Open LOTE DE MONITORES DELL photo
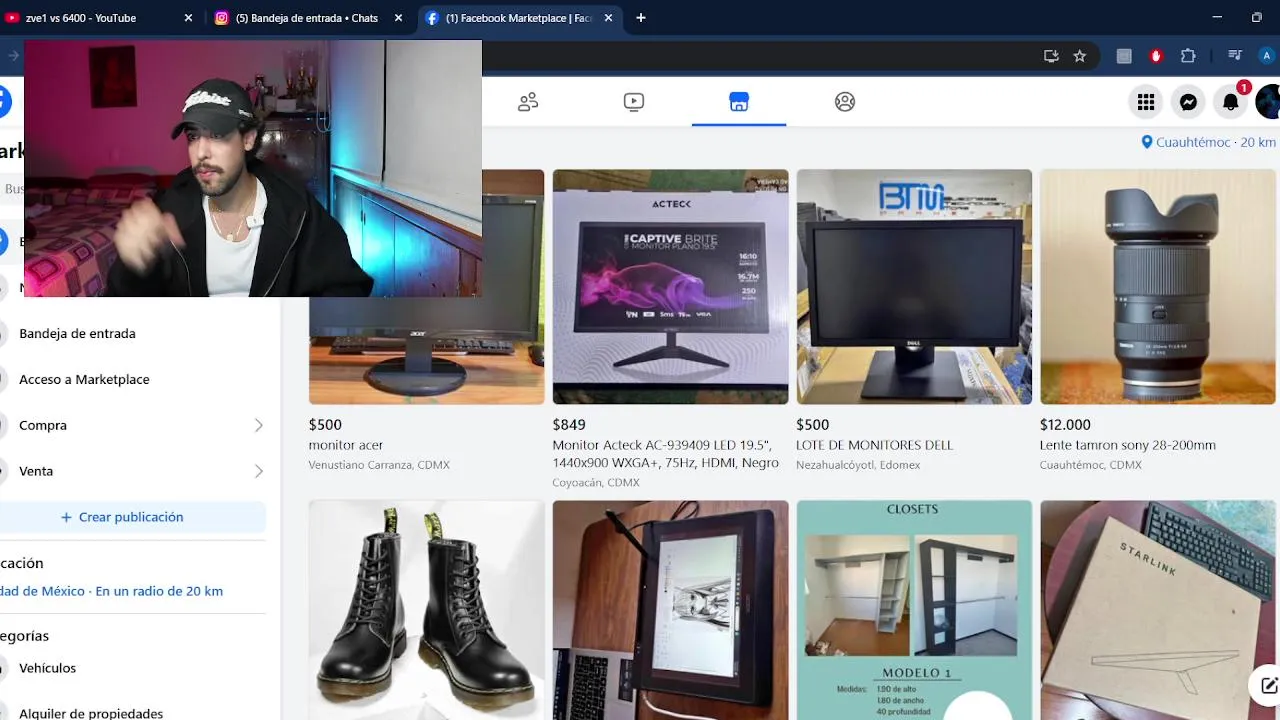The image size is (1280, 720). [x=914, y=287]
